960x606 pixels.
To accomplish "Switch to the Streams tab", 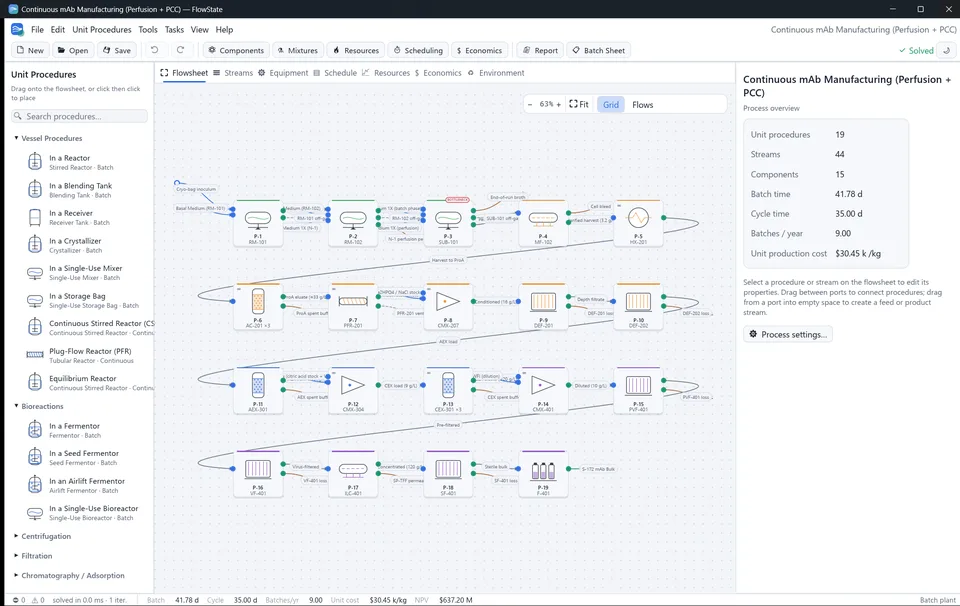I will click(x=233, y=73).
